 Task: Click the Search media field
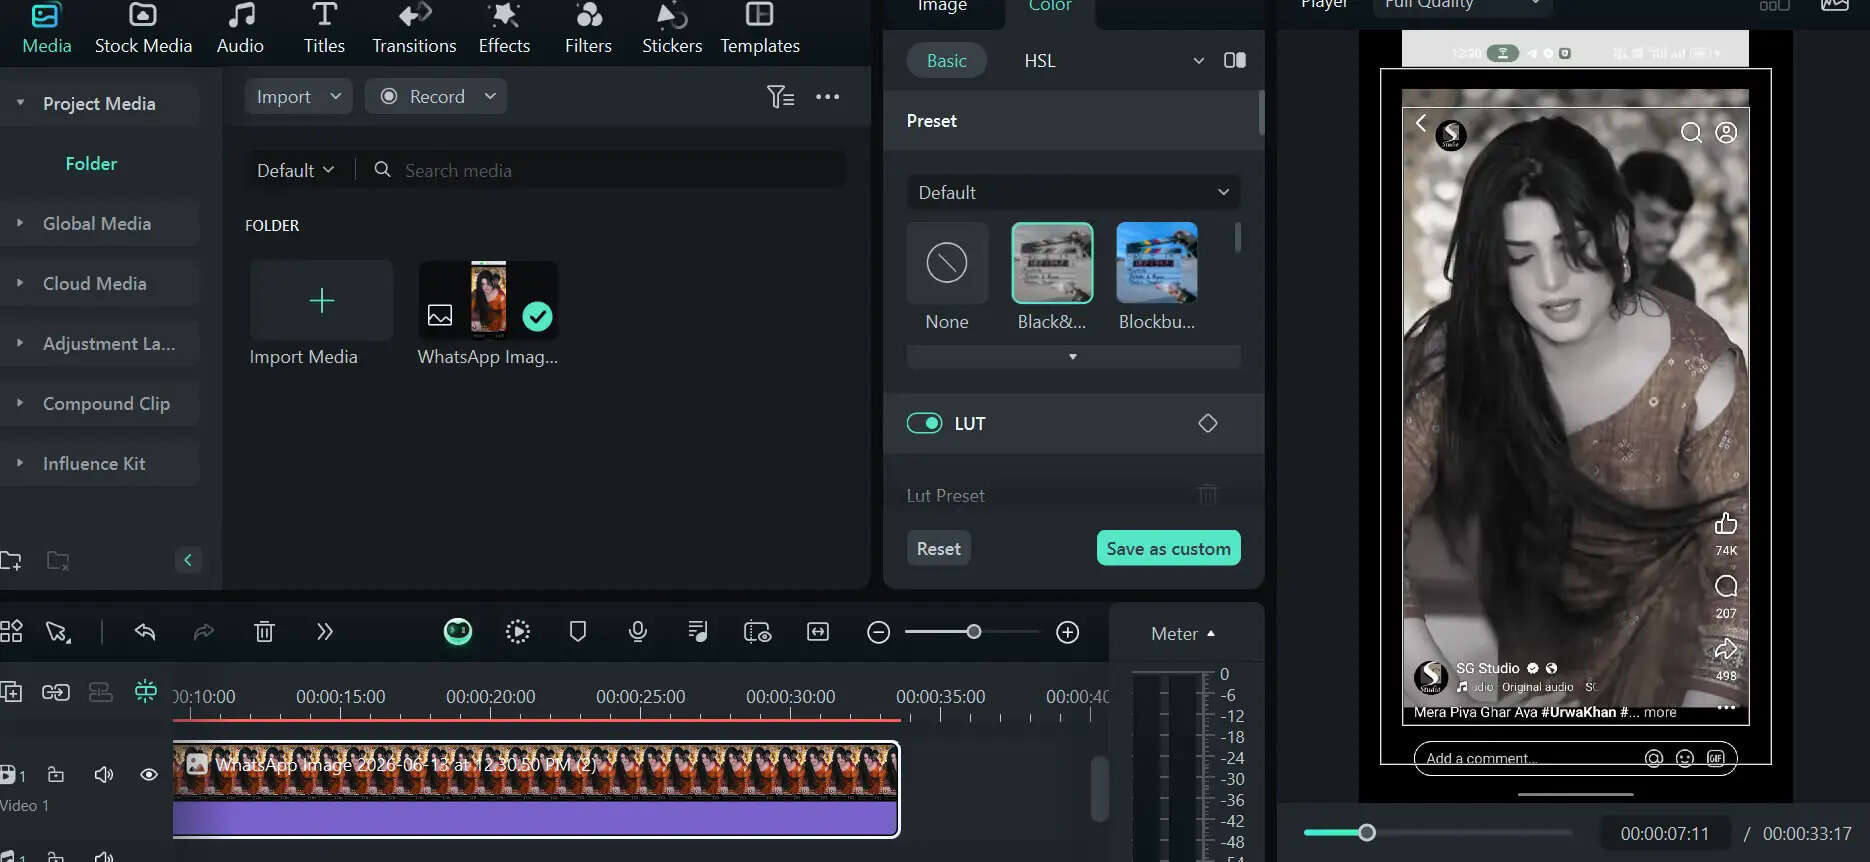click(604, 170)
